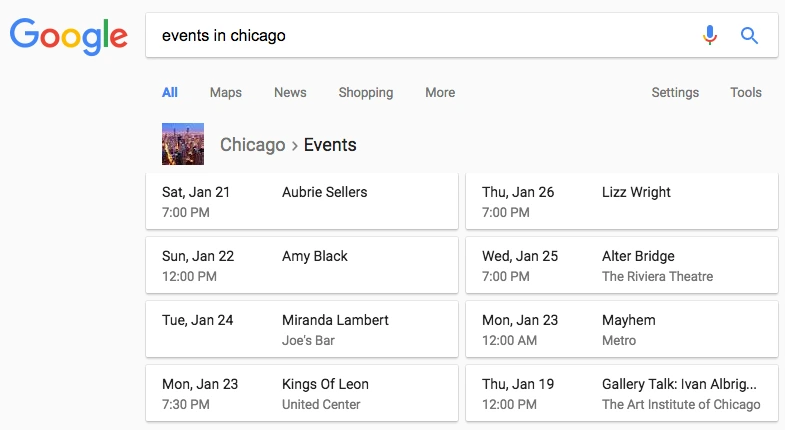The height and width of the screenshot is (430, 785).
Task: Open Kings Of Leon at United Center
Action: tap(302, 394)
